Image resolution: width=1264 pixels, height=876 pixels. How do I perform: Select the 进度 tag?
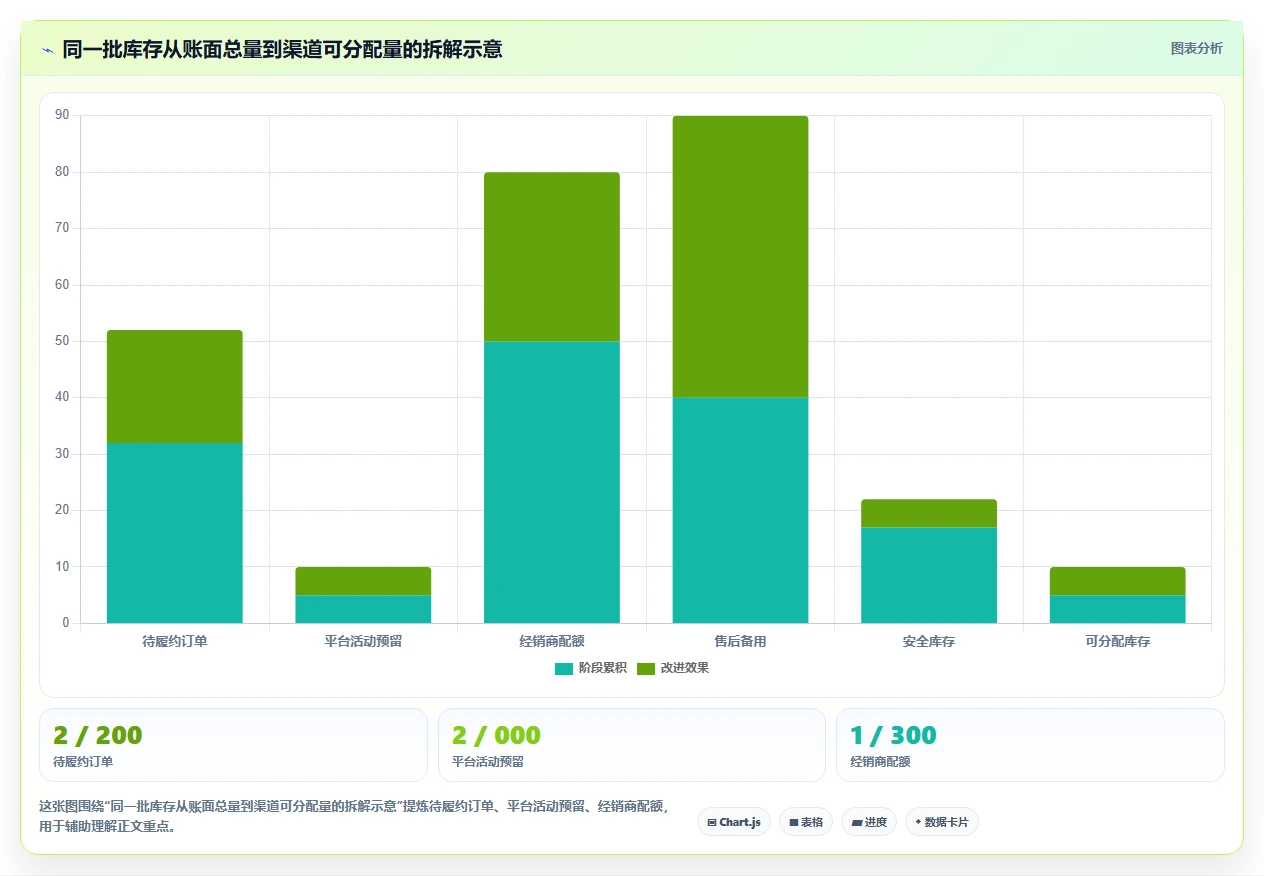coord(869,822)
